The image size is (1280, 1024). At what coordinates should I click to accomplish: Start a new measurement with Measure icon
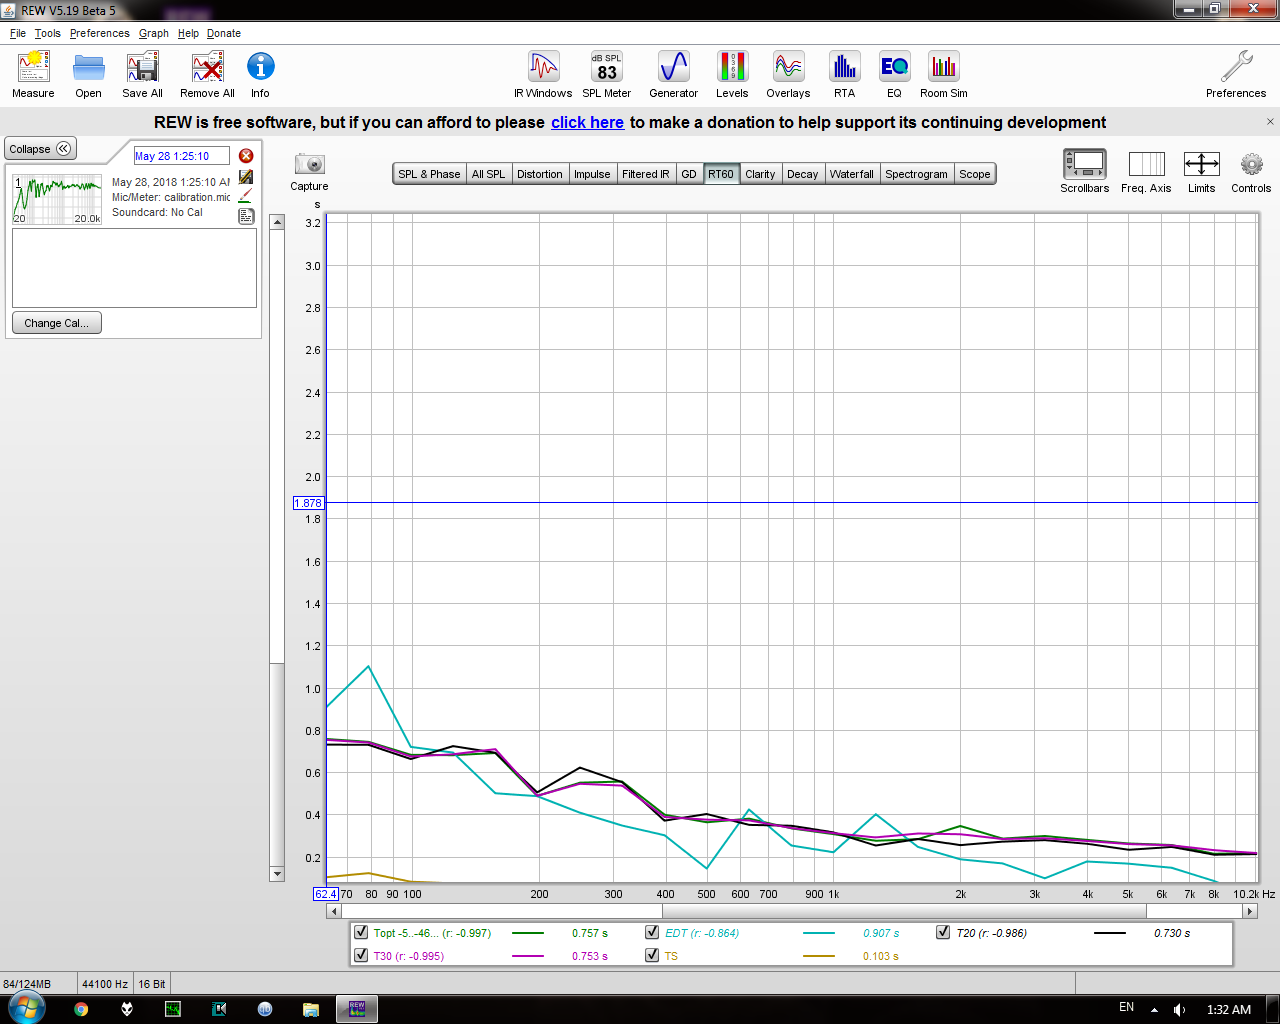tap(33, 75)
